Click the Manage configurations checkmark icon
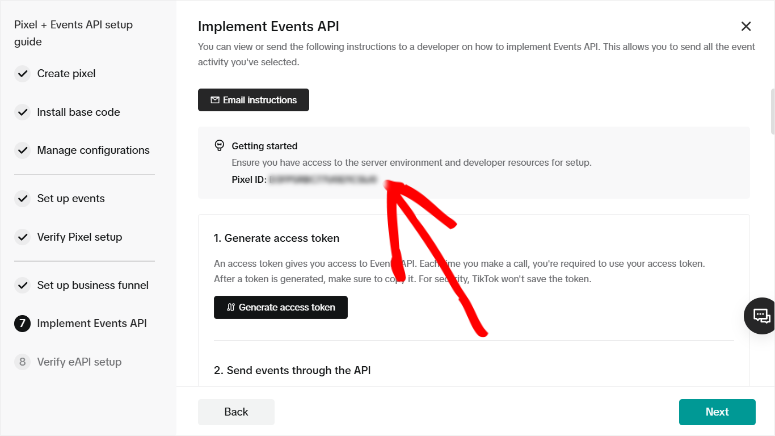The image size is (775, 436). pyautogui.click(x=22, y=150)
